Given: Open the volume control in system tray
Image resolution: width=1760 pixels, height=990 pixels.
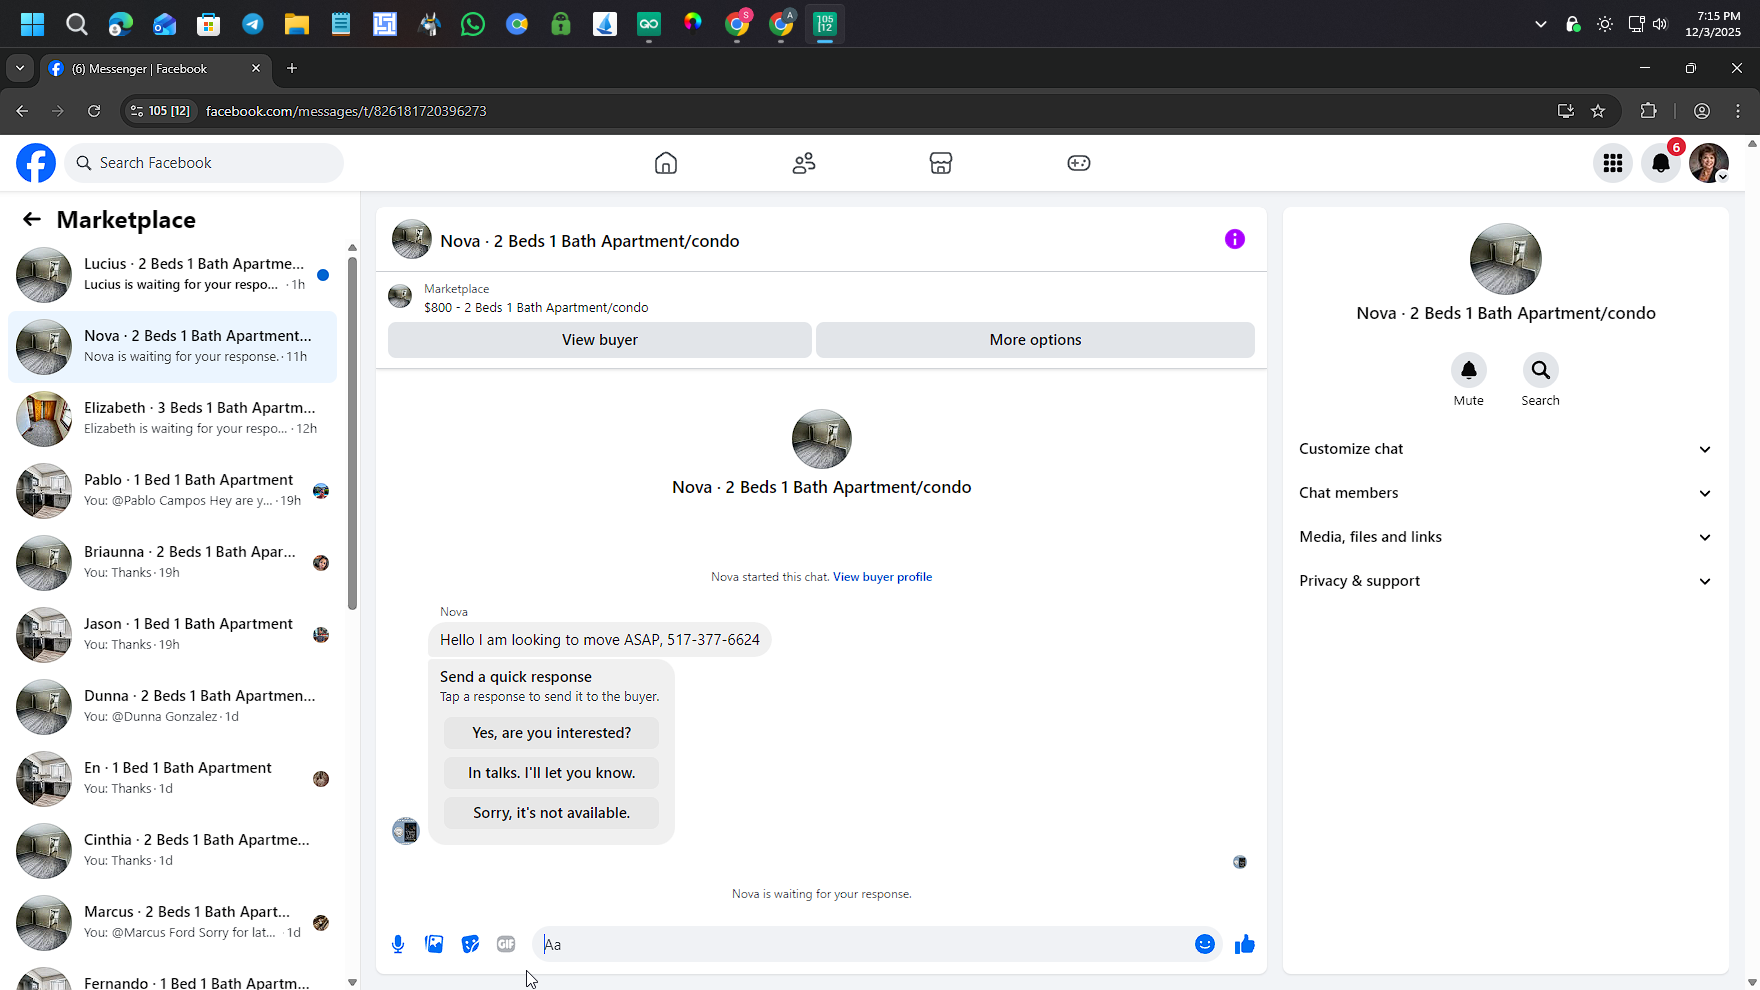Looking at the screenshot, I should pos(1661,24).
